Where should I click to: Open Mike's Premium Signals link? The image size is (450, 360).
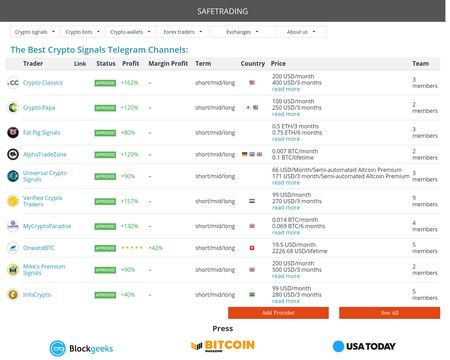[x=44, y=269]
